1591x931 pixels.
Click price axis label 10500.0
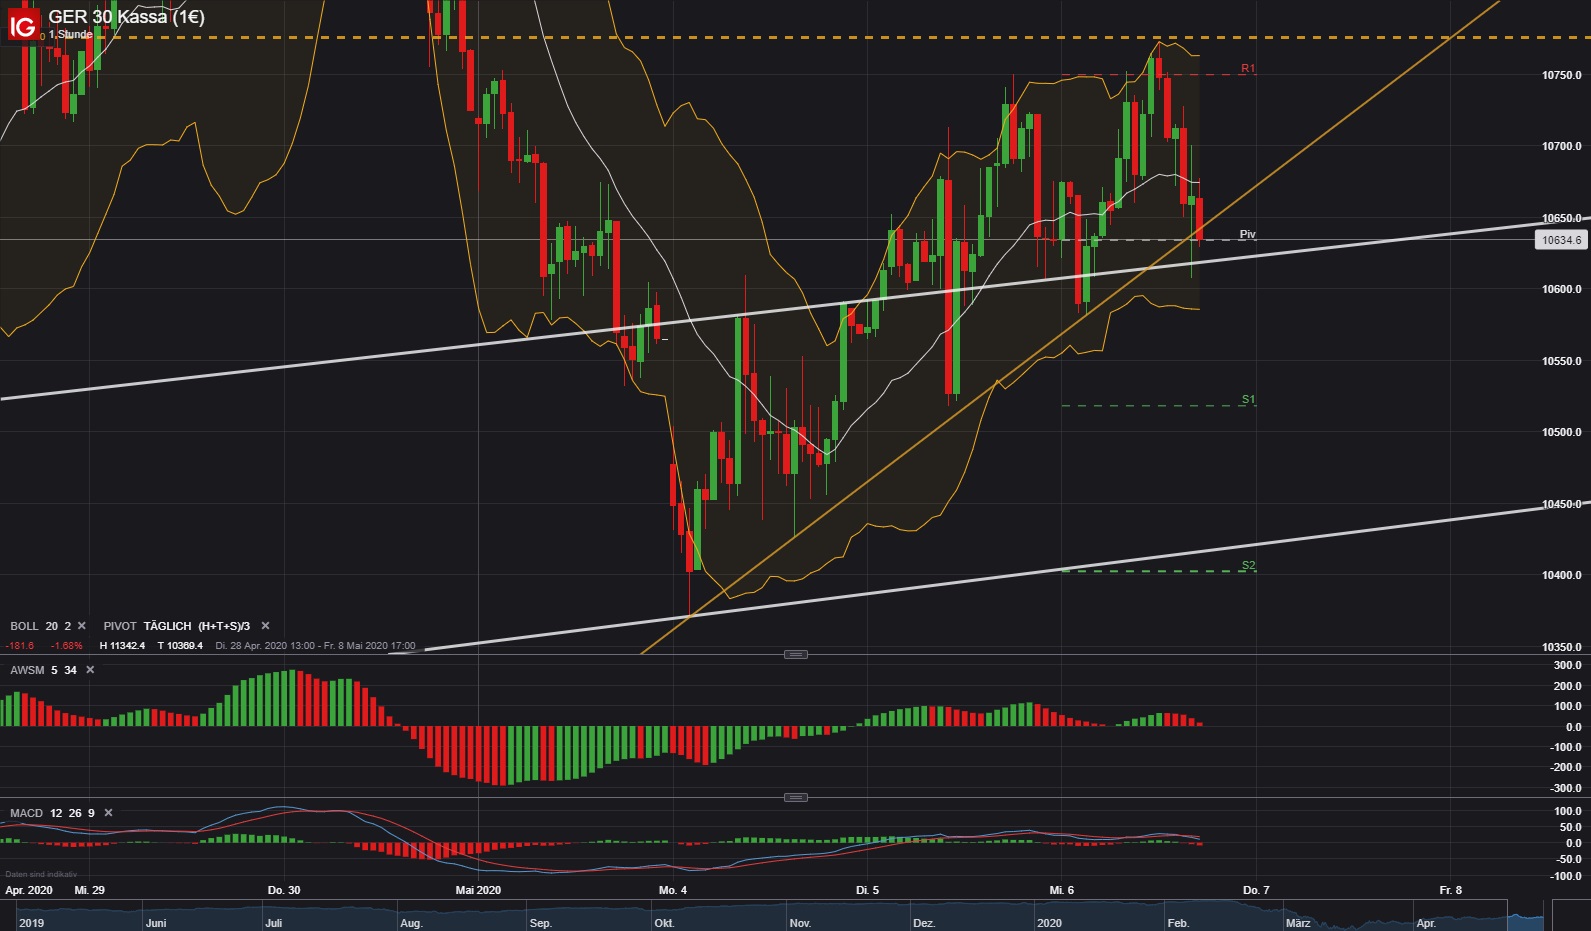1561,433
